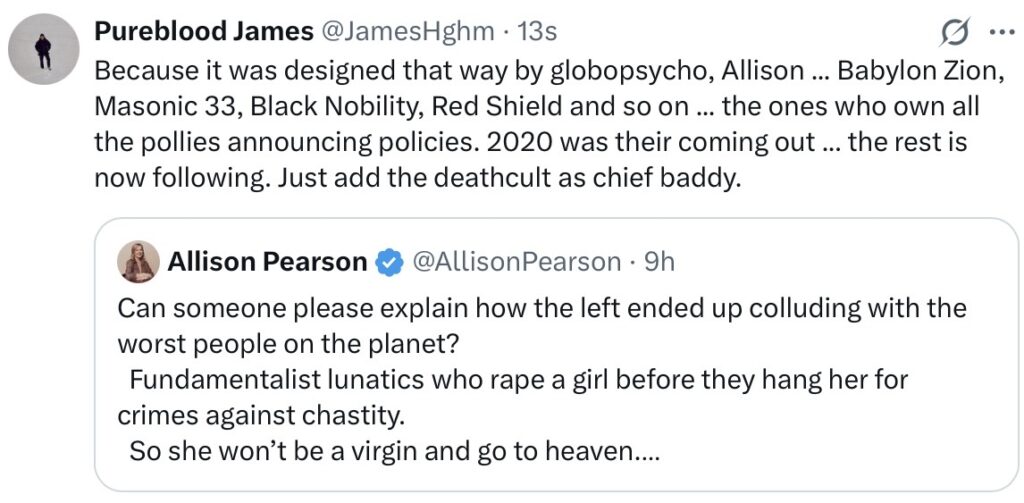Visit the @JamesHghm handle link
The width and height of the screenshot is (1024, 503).
coord(407,32)
